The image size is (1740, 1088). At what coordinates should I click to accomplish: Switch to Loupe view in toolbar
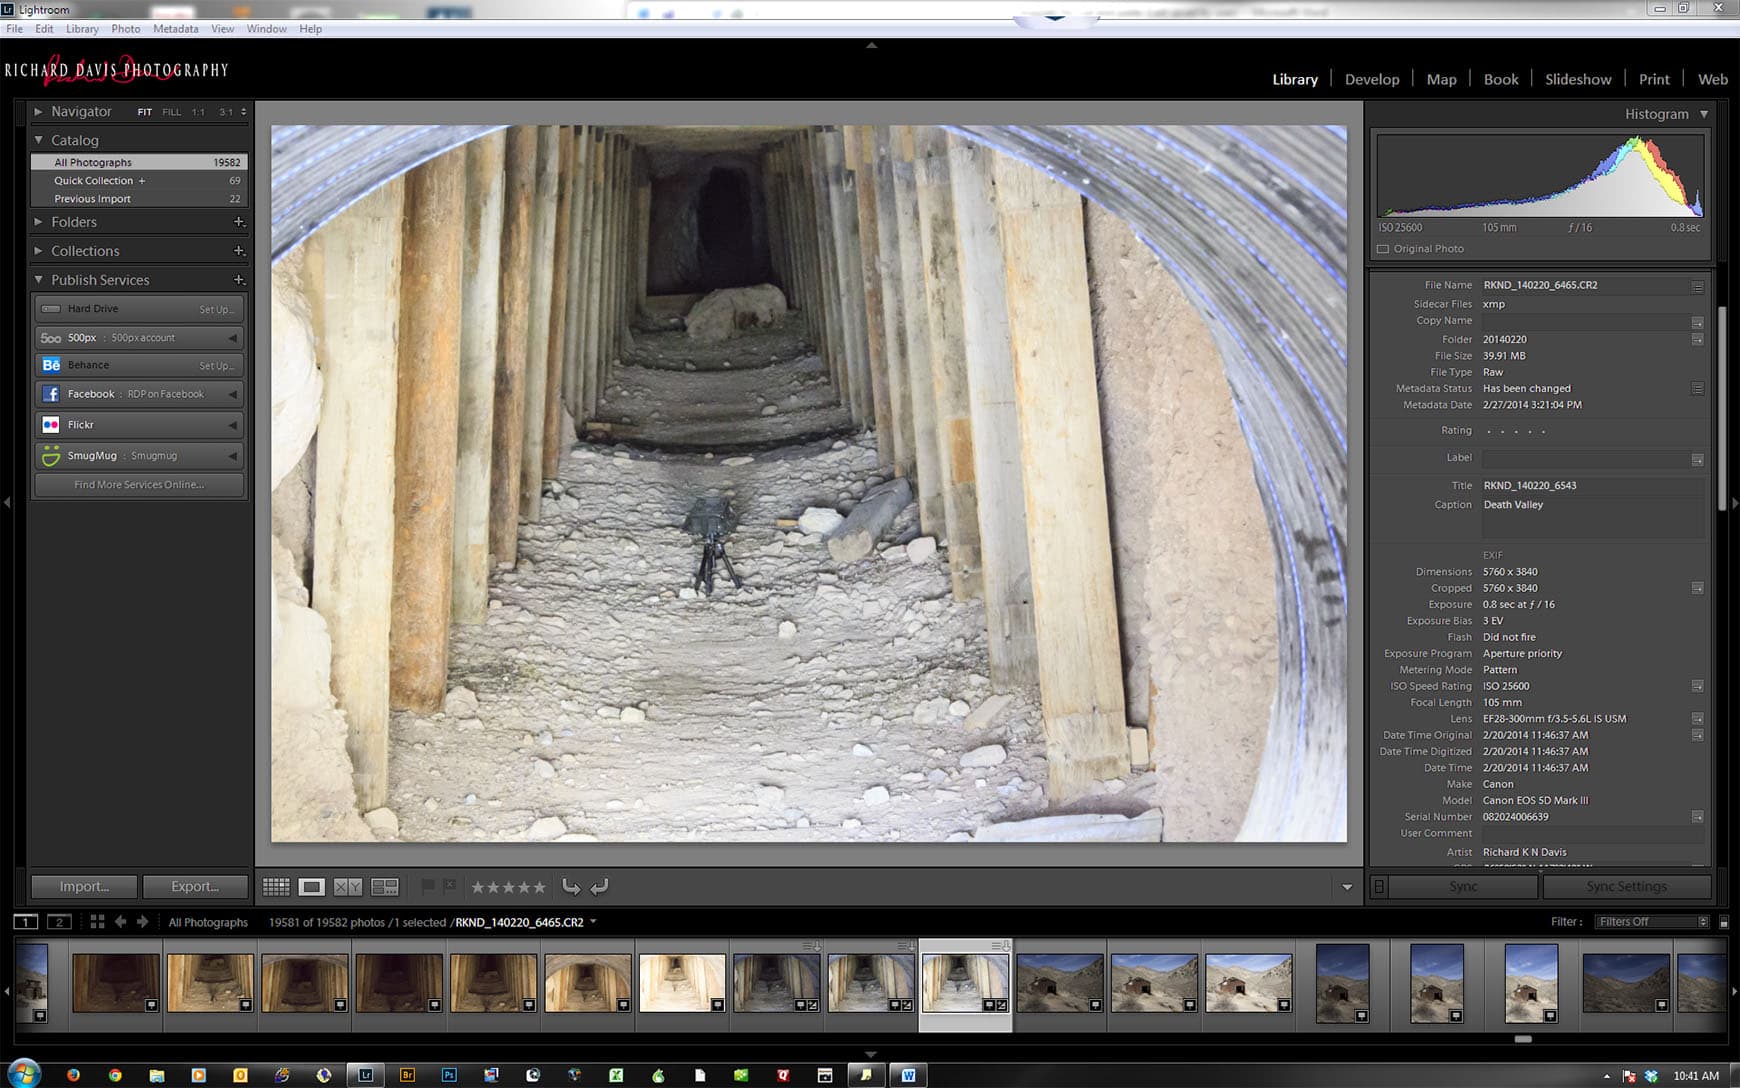click(x=312, y=887)
